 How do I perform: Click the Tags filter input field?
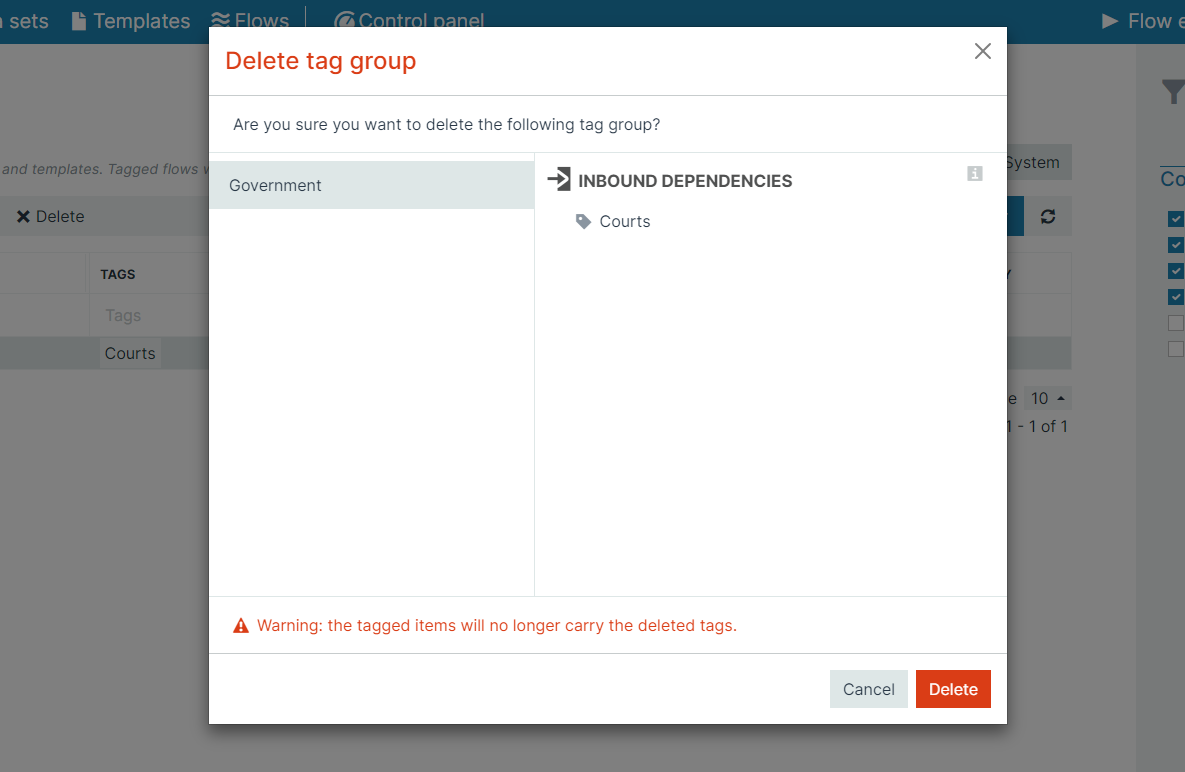(150, 315)
